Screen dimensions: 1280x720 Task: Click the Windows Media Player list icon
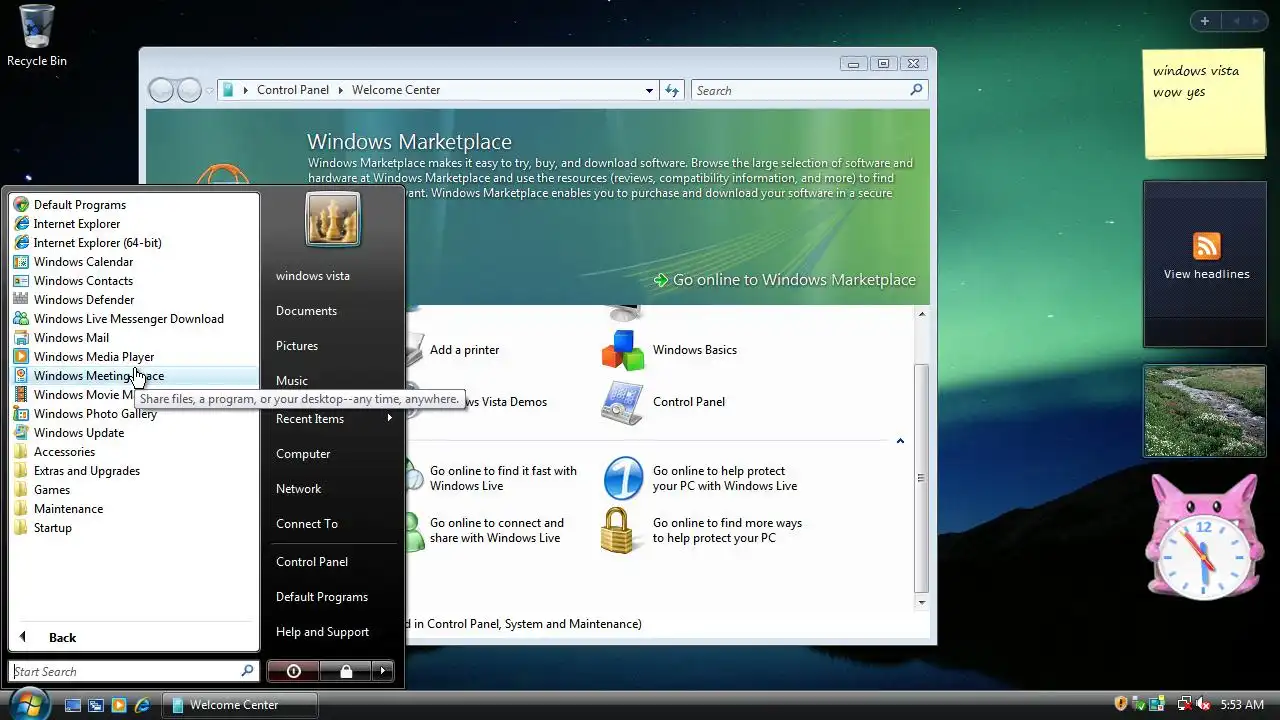(21, 357)
